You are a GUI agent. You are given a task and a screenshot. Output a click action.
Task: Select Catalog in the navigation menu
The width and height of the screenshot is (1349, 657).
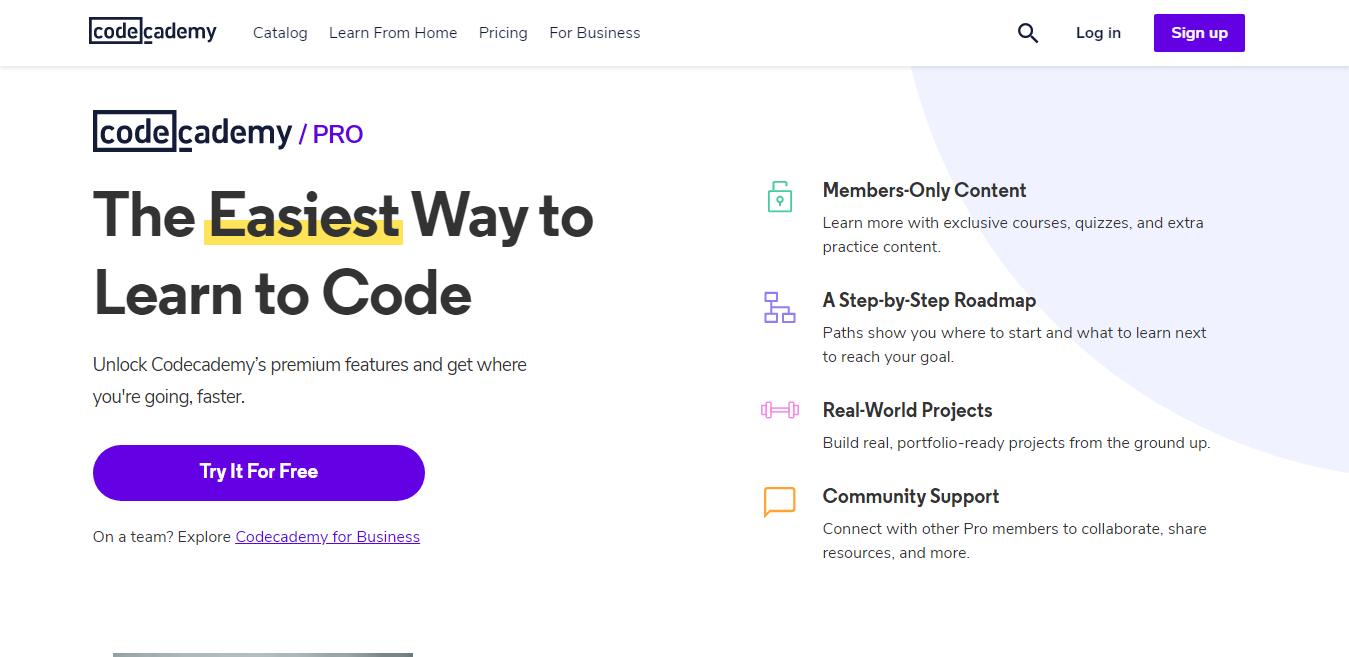[280, 32]
